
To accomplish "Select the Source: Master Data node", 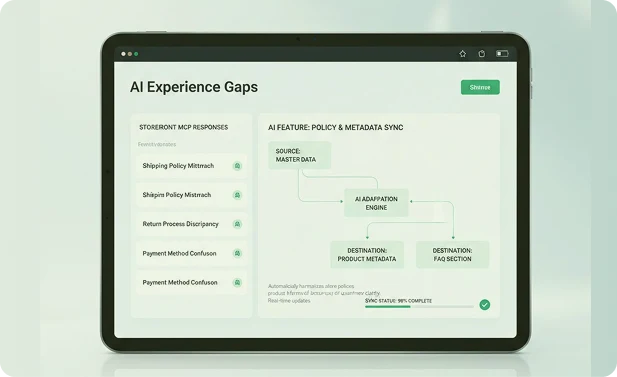I will pos(299,155).
